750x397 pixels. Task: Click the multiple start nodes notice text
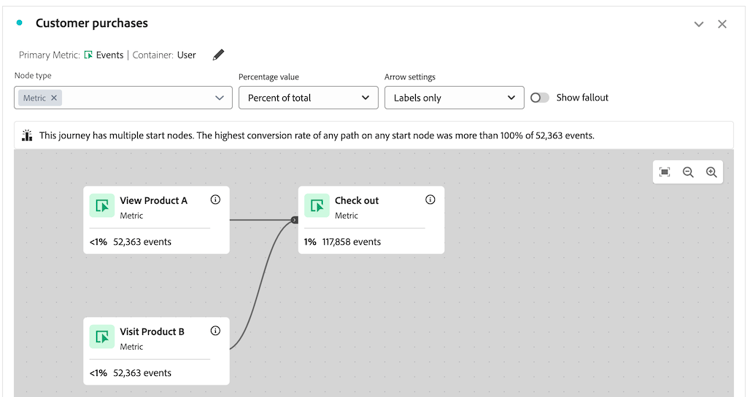click(x=317, y=135)
